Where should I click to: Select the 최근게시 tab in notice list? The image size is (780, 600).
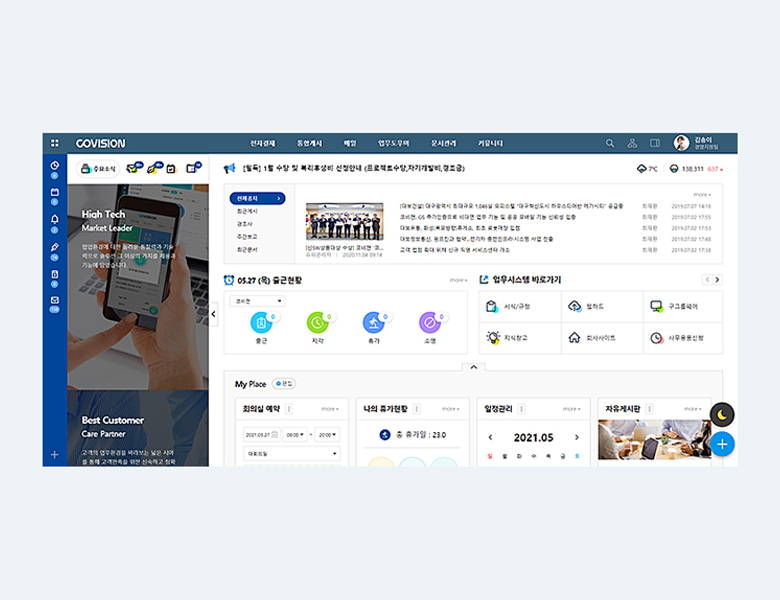pos(246,212)
